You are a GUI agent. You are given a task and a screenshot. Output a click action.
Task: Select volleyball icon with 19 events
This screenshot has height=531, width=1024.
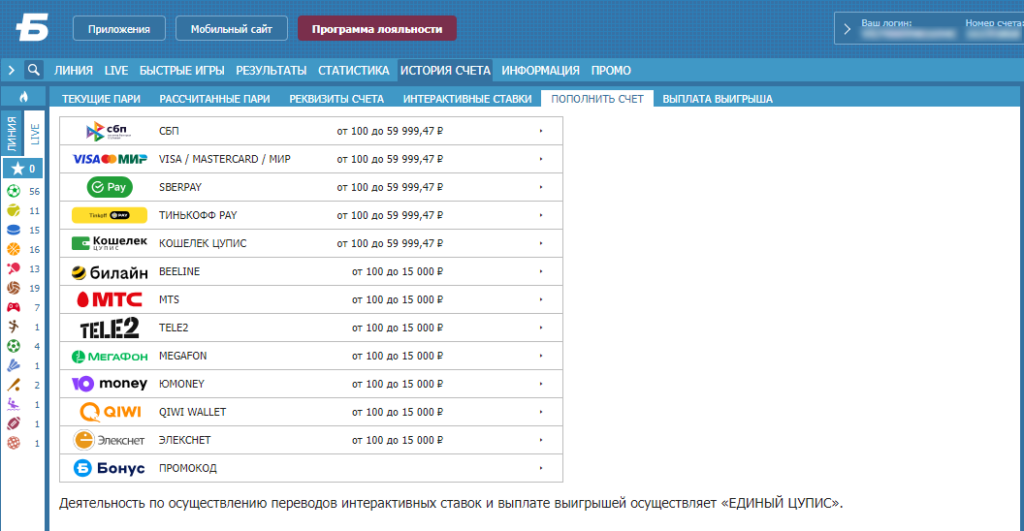[14, 288]
